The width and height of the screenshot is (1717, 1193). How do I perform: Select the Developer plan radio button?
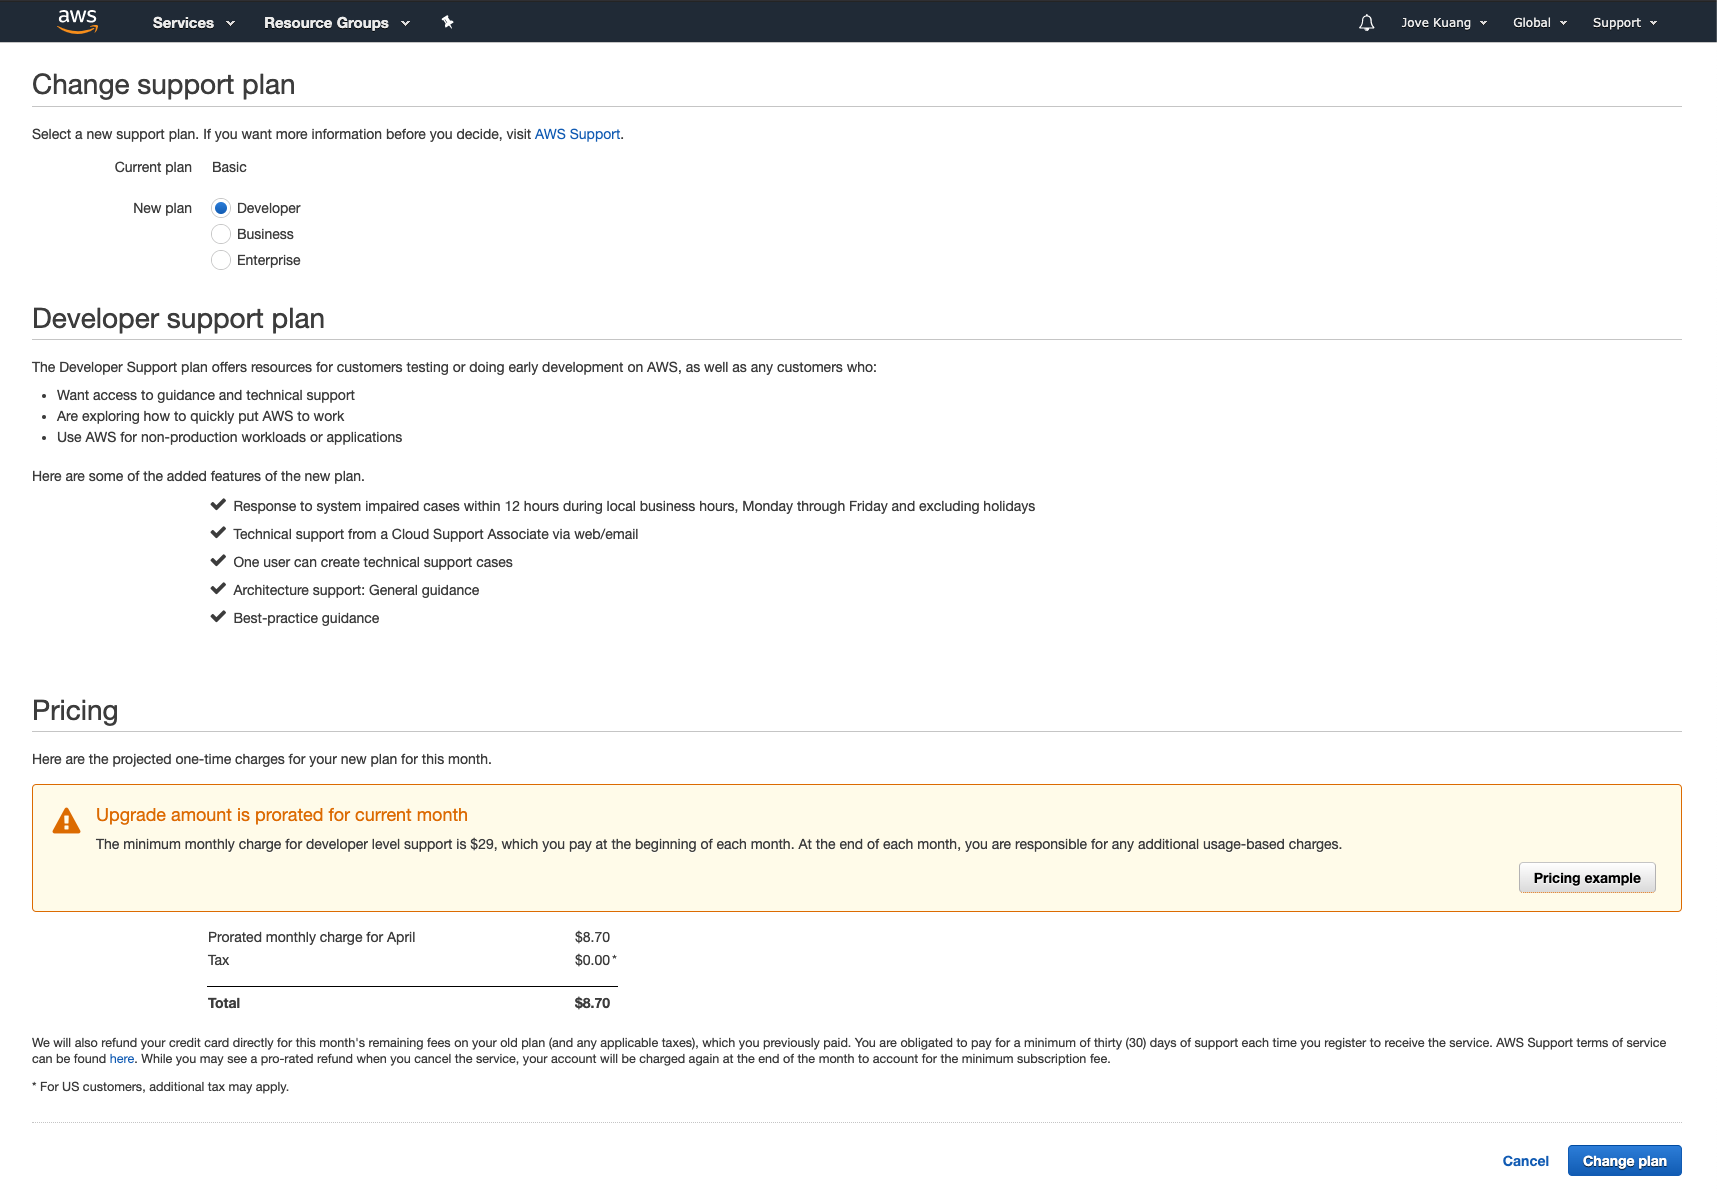click(221, 208)
